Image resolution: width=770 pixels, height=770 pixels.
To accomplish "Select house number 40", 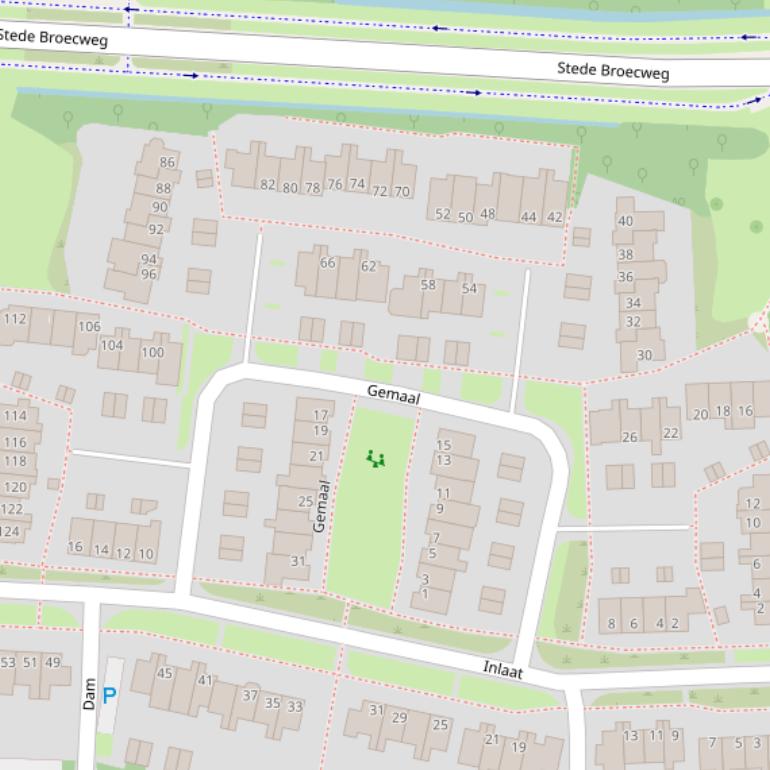I will [x=625, y=221].
